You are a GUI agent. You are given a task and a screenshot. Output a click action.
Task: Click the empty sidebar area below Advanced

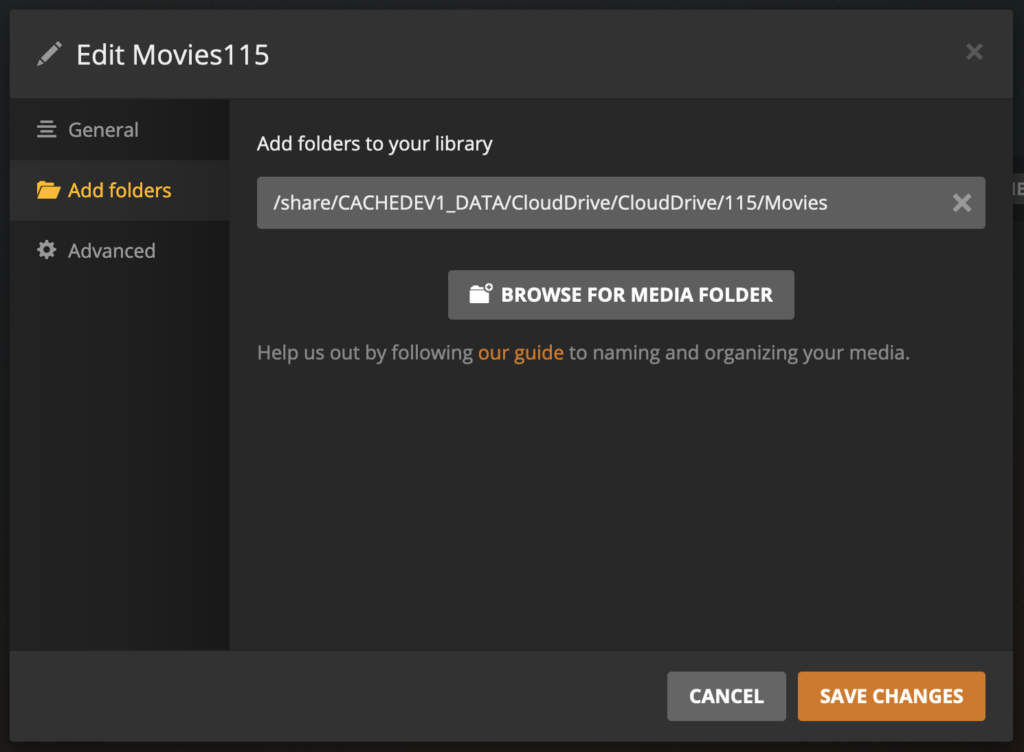coord(119,450)
